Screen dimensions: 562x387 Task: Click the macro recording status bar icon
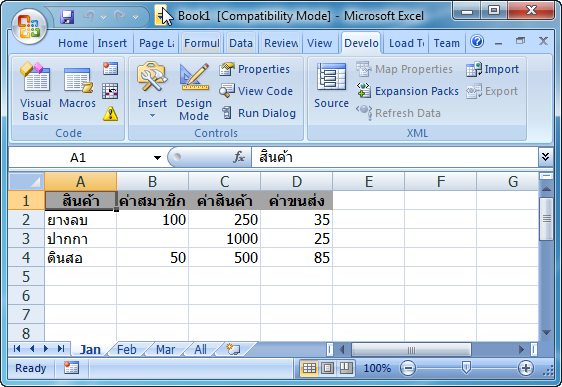pyautogui.click(x=71, y=368)
